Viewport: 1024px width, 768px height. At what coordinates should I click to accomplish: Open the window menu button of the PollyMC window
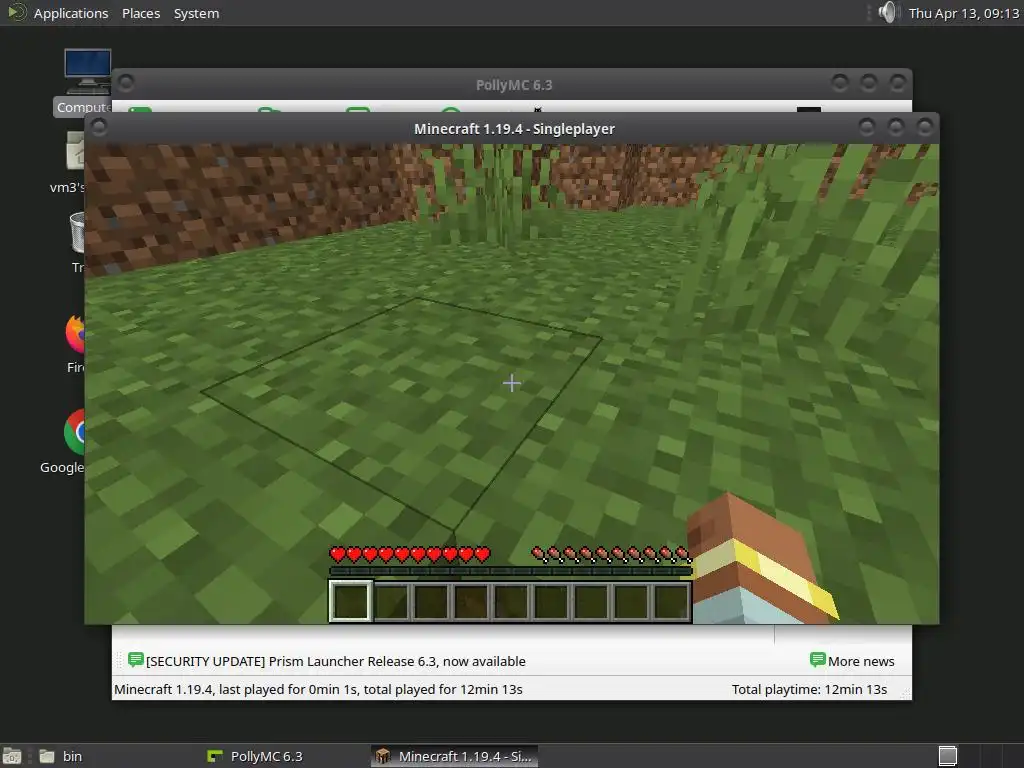pyautogui.click(x=126, y=83)
